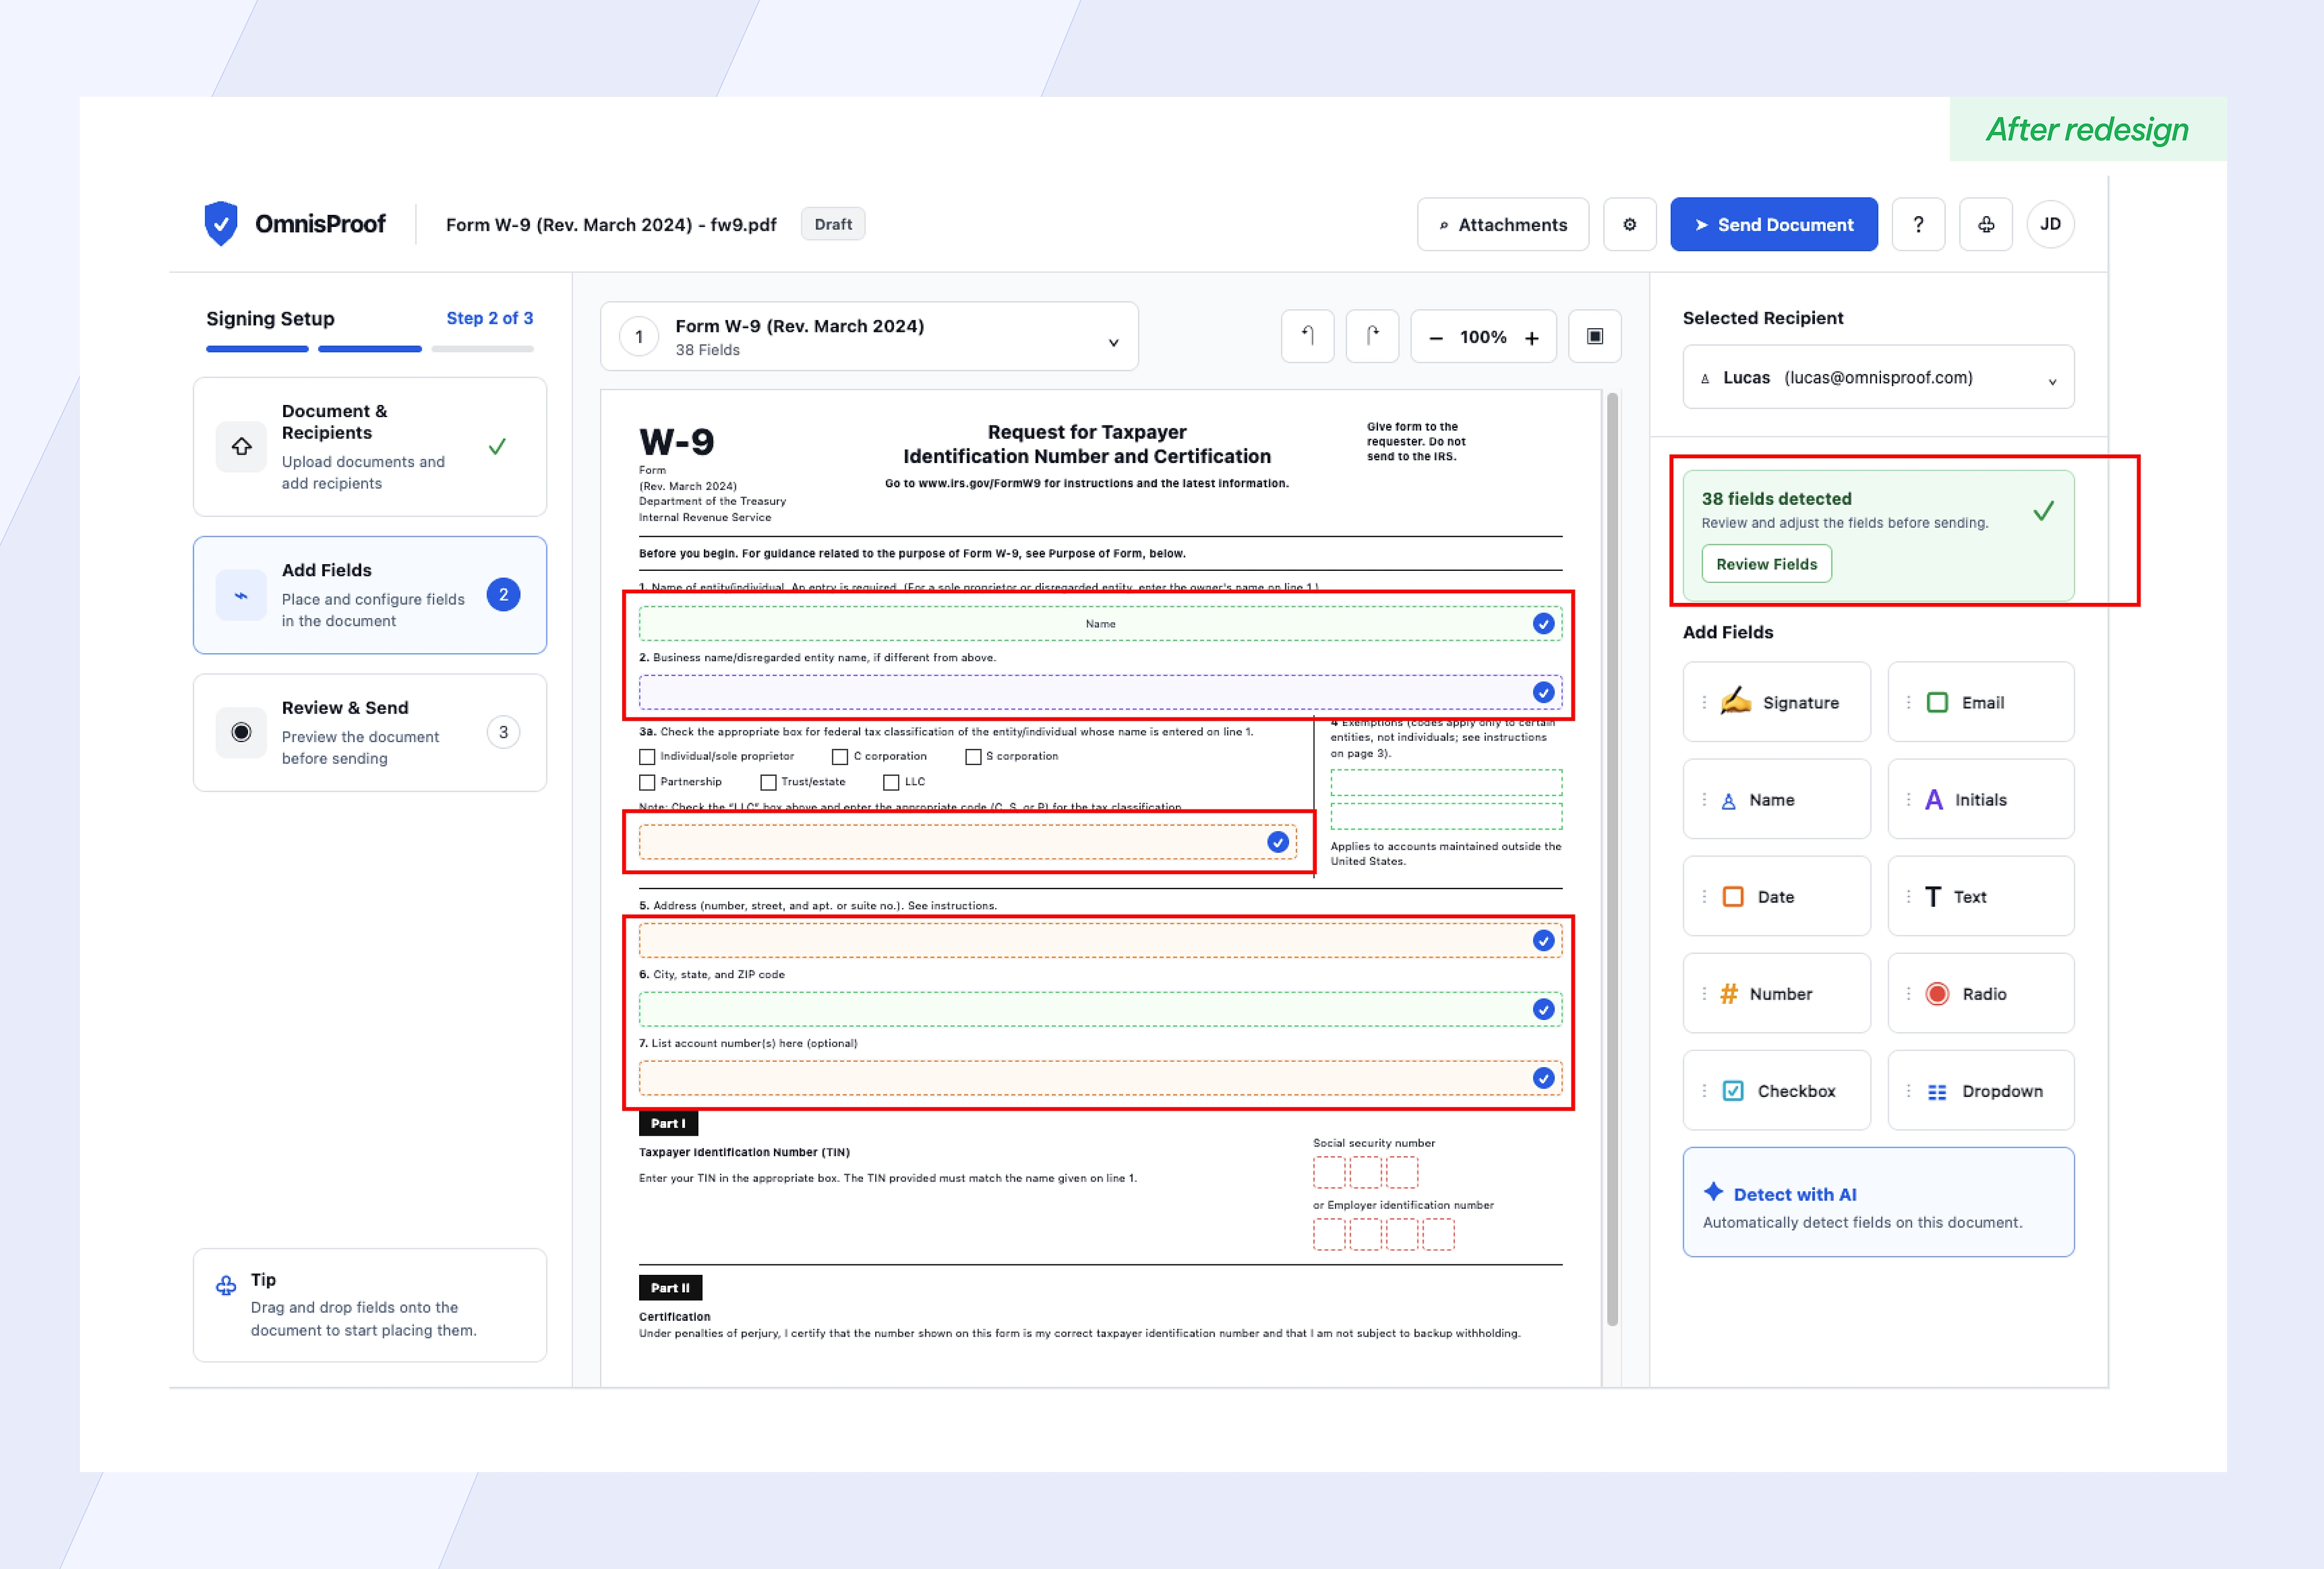Click the Send Document button

click(1773, 224)
